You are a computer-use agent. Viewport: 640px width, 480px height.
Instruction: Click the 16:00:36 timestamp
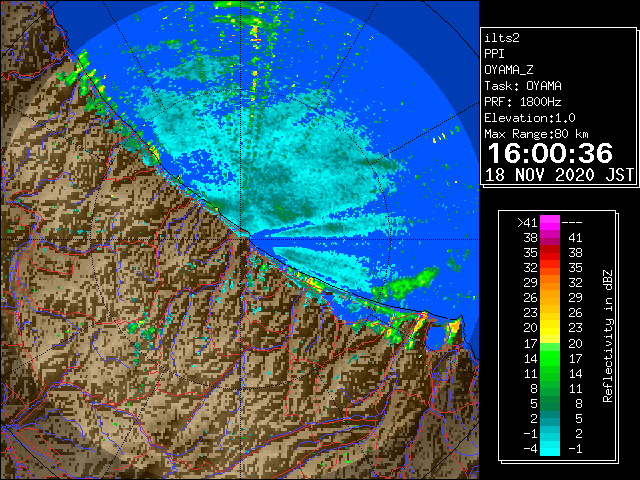point(550,153)
